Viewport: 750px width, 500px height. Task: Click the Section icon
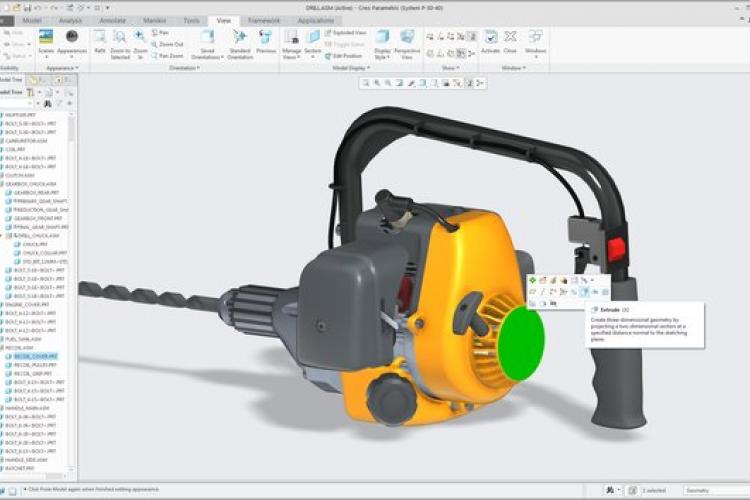click(313, 37)
